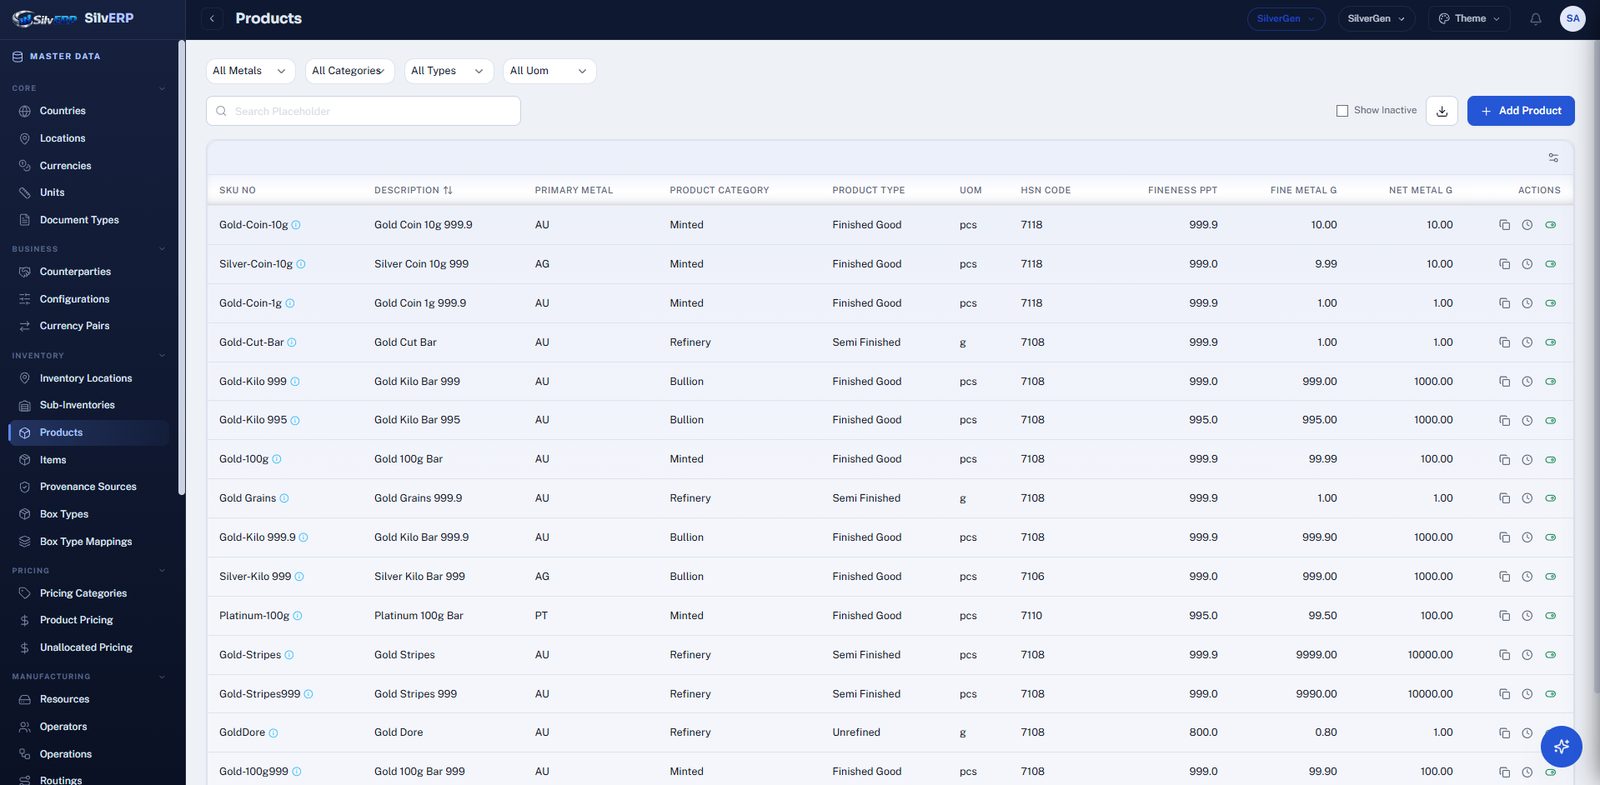Image resolution: width=1600 pixels, height=785 pixels.
Task: Open the notifications bell
Action: coord(1535,19)
